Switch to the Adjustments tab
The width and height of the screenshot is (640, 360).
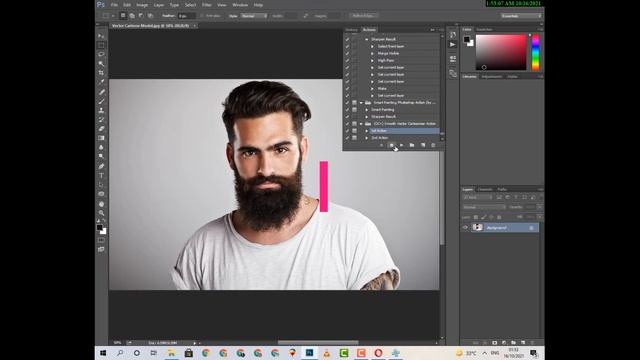point(491,77)
